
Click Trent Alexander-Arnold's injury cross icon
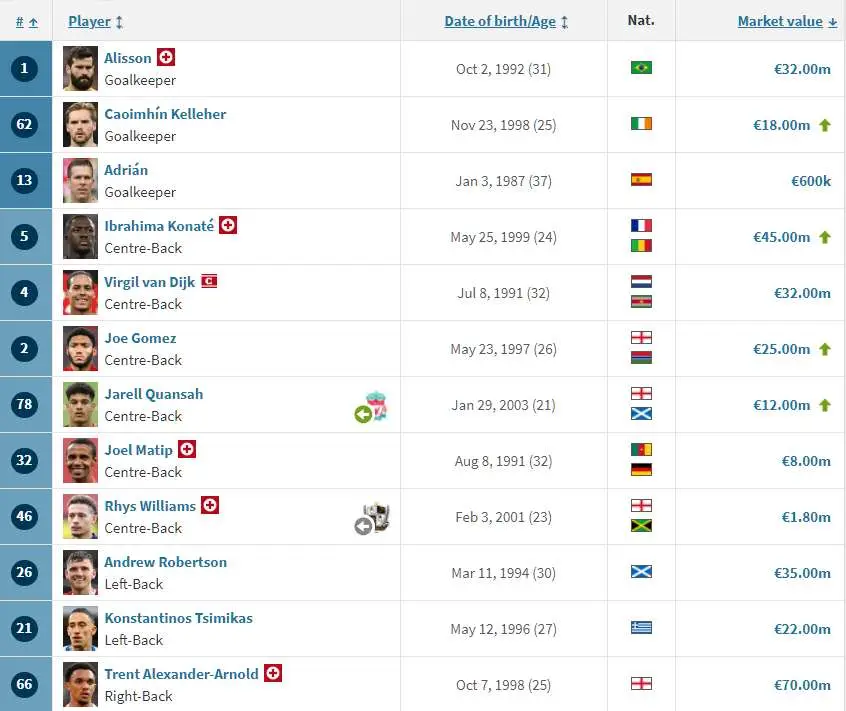pyautogui.click(x=273, y=673)
